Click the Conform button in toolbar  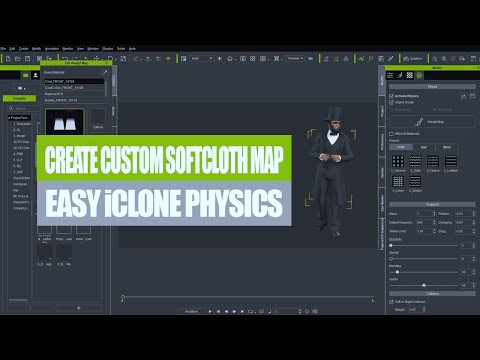tap(413, 59)
